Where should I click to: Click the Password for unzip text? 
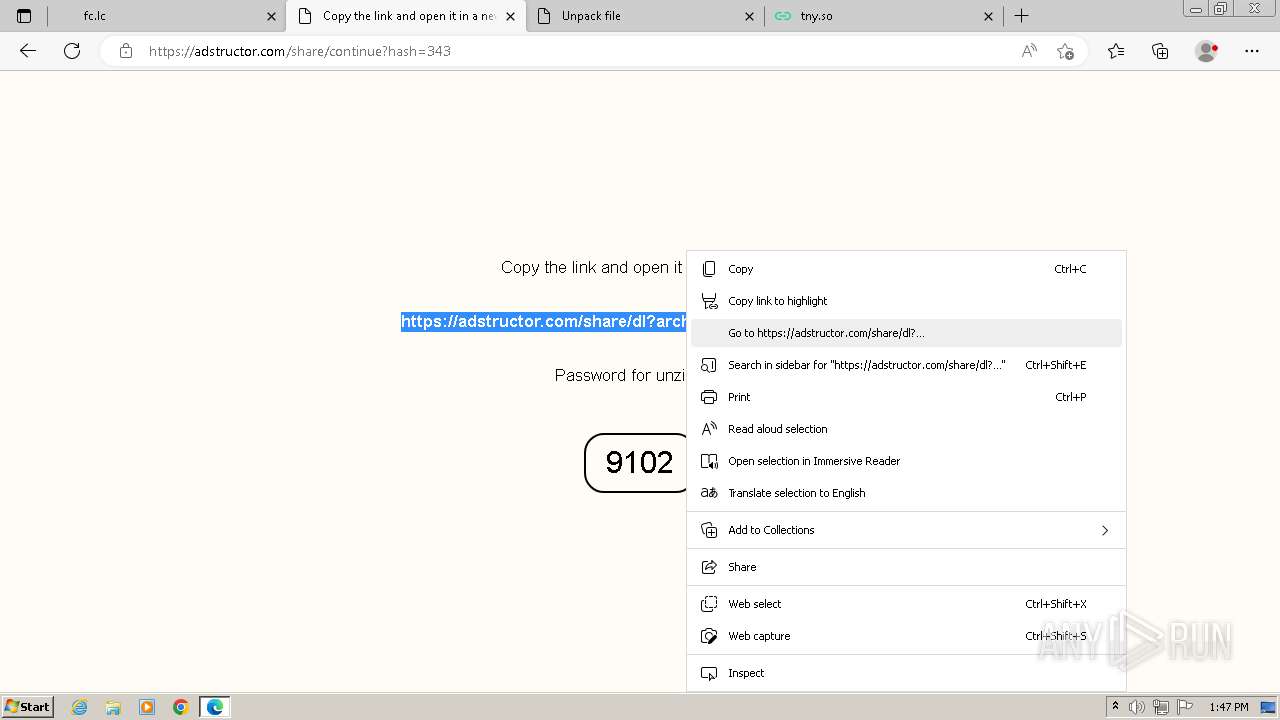[620, 375]
